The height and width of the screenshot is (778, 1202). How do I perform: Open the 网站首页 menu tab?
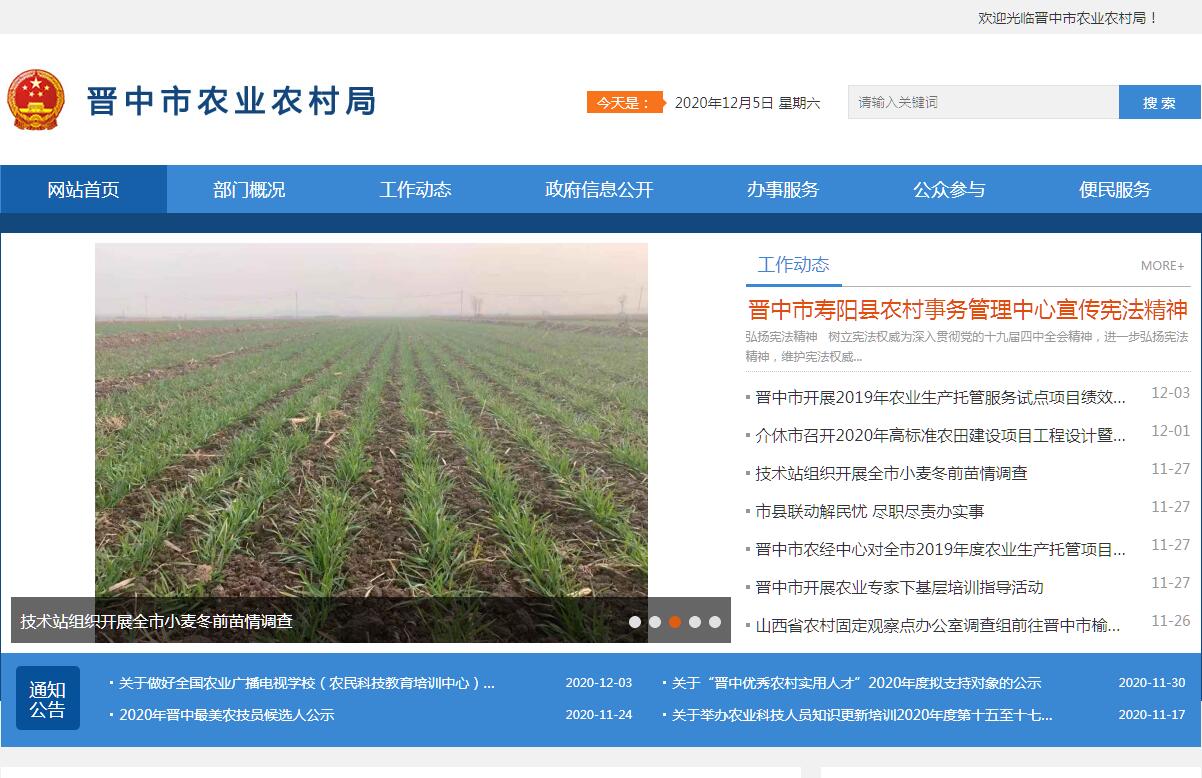tap(83, 190)
